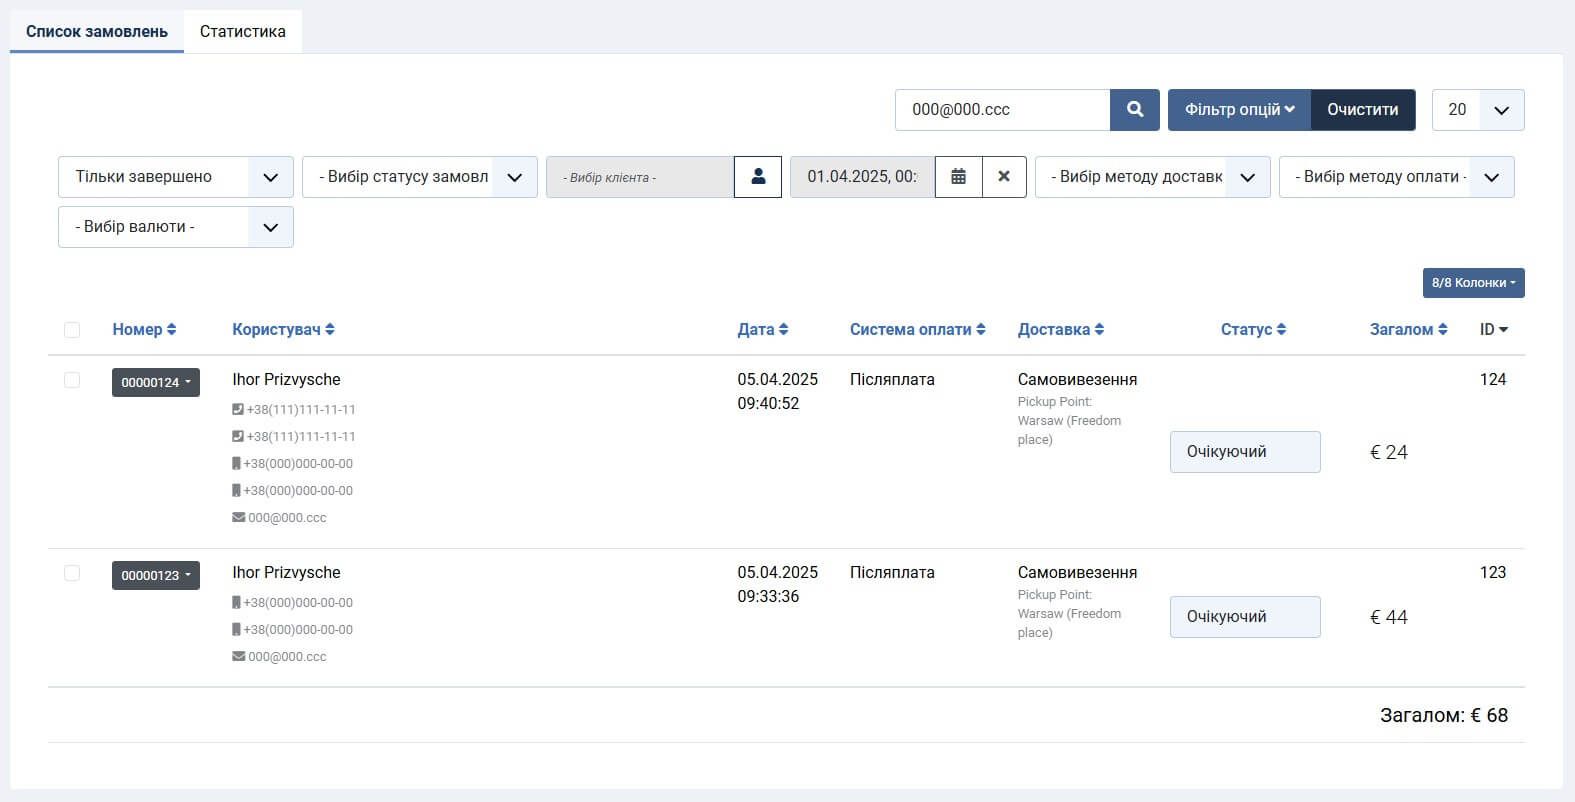
Task: Toggle the select-all orders checkbox in header
Action: pyautogui.click(x=72, y=330)
